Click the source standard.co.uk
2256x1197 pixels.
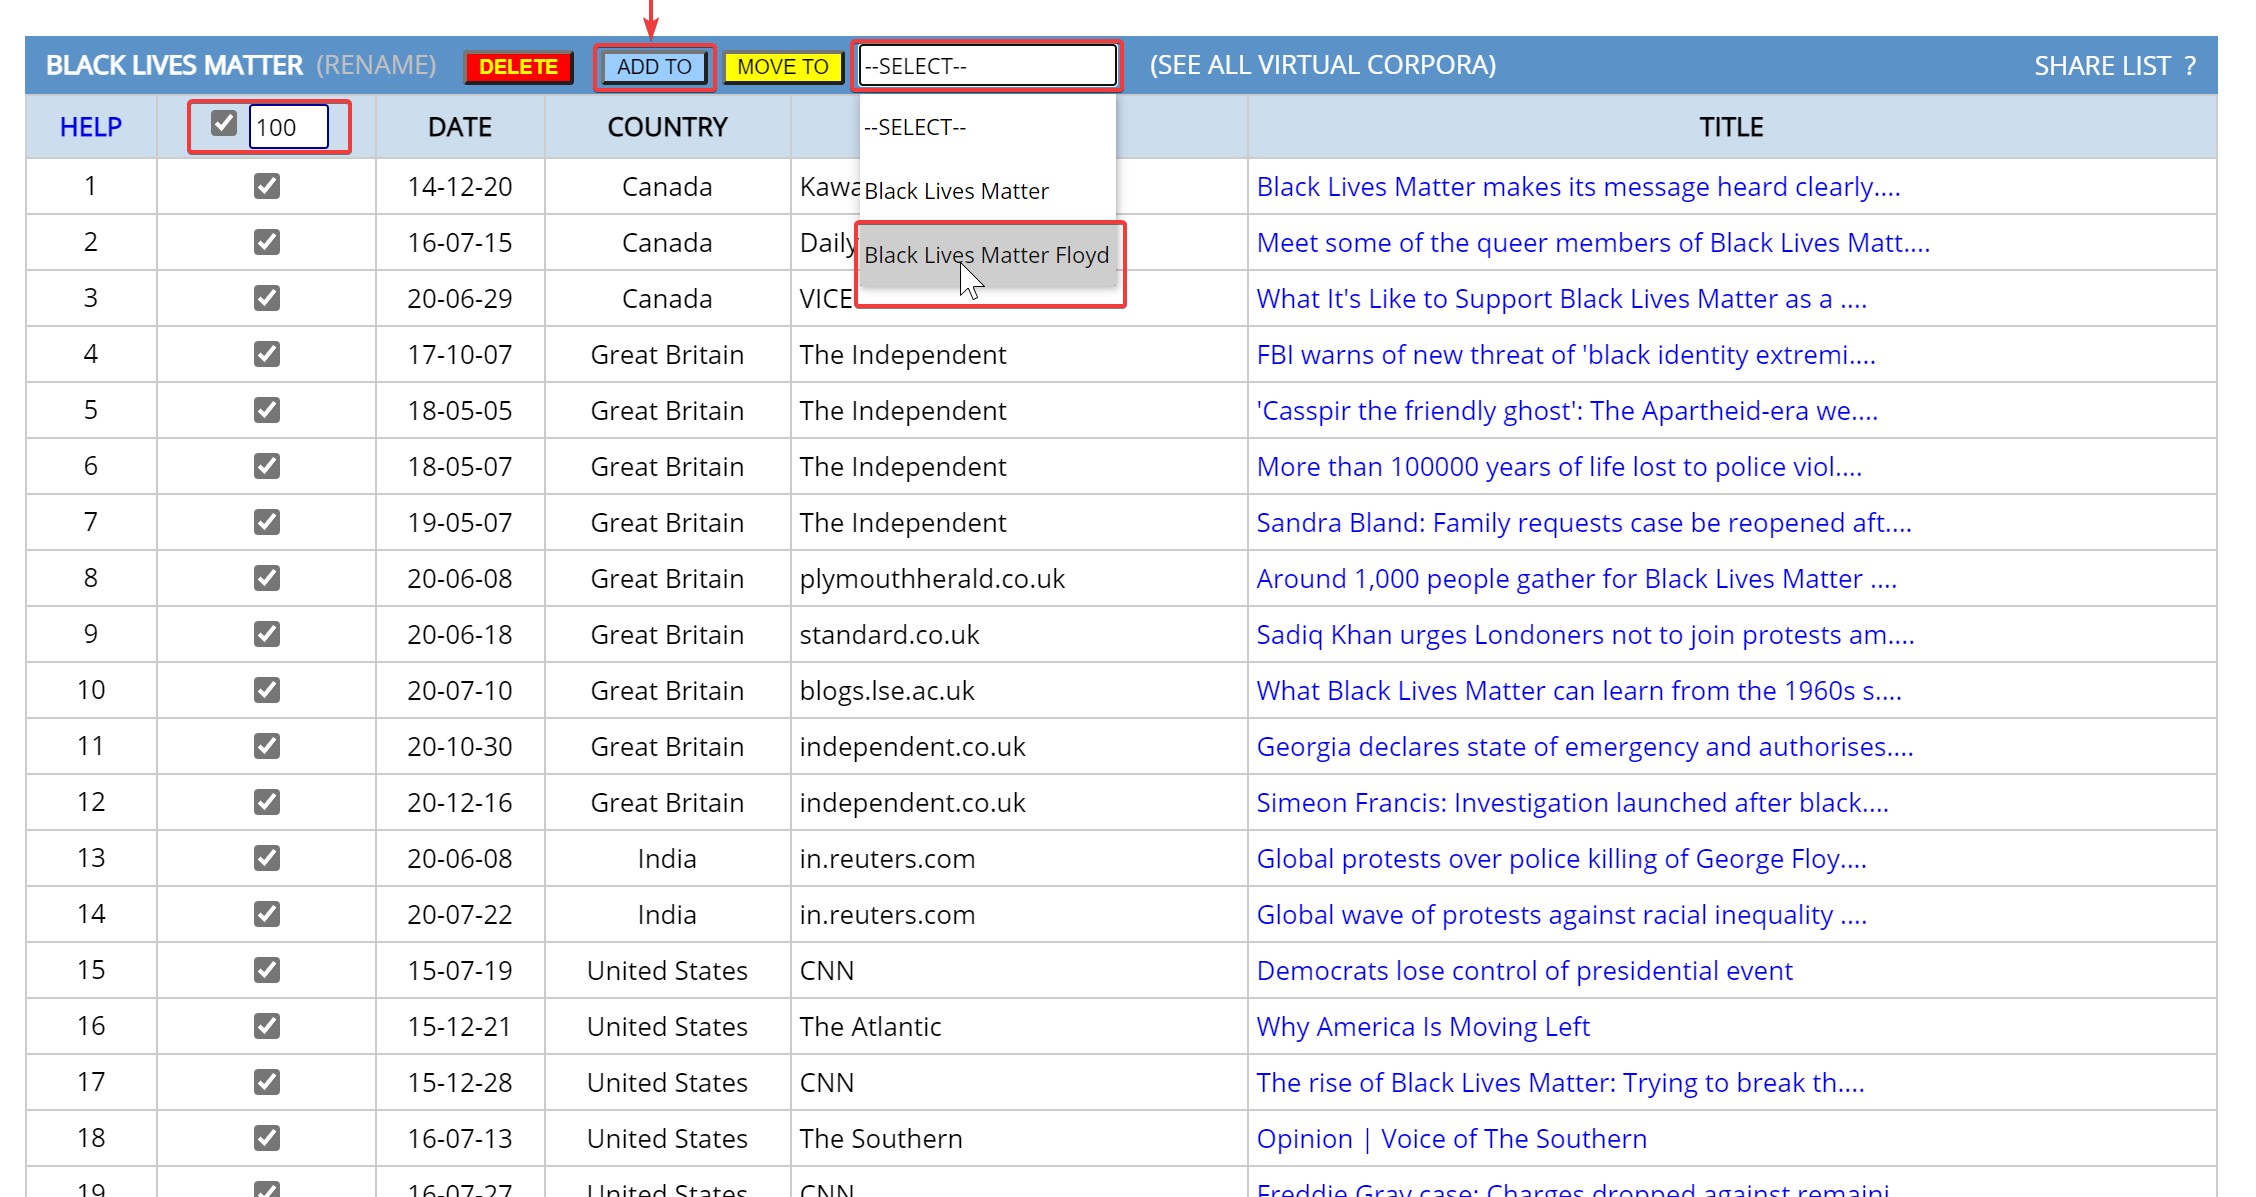point(889,635)
